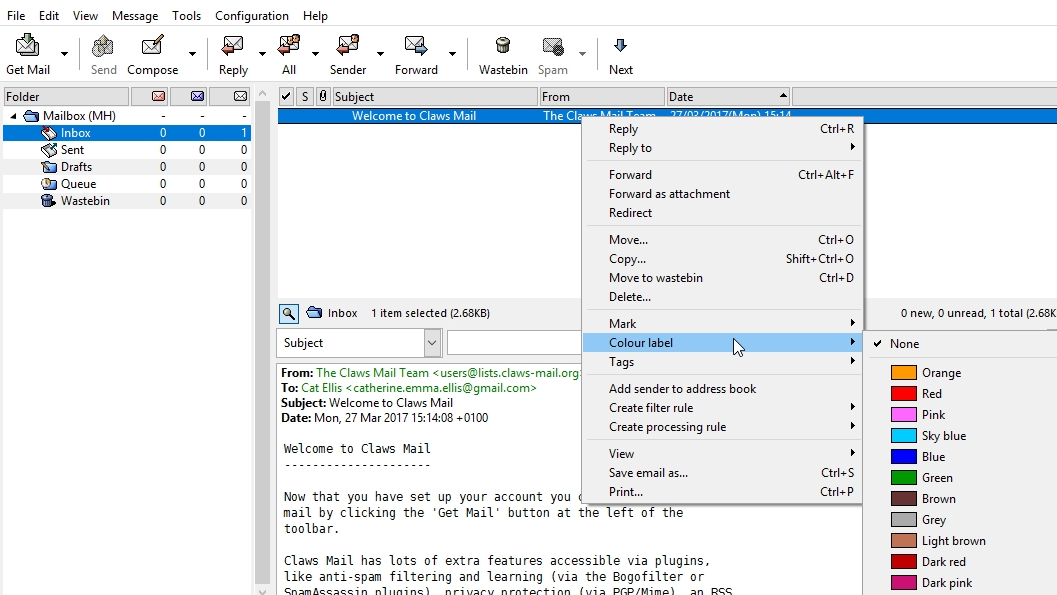Click recipient catherine.emma.ellis@gmail.com

(443, 387)
